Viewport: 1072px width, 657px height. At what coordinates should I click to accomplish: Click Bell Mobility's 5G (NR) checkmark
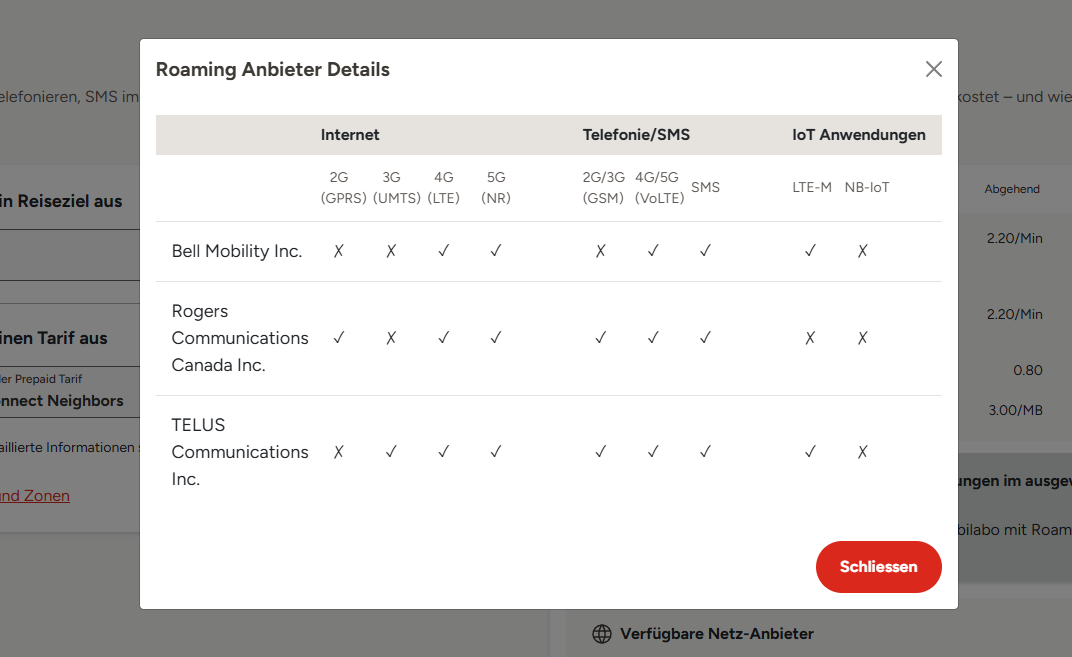pos(496,251)
